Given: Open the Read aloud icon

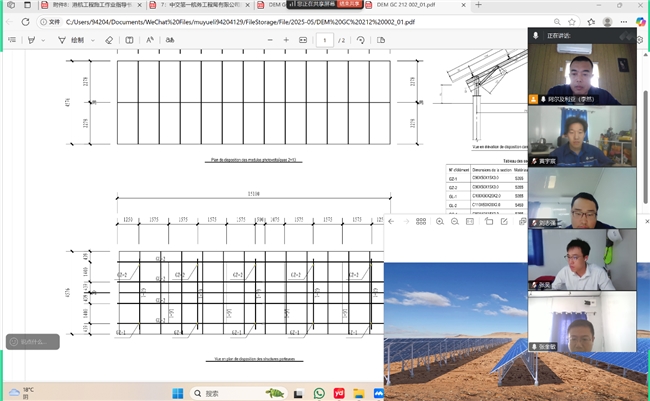Looking at the screenshot, I should (x=150, y=40).
